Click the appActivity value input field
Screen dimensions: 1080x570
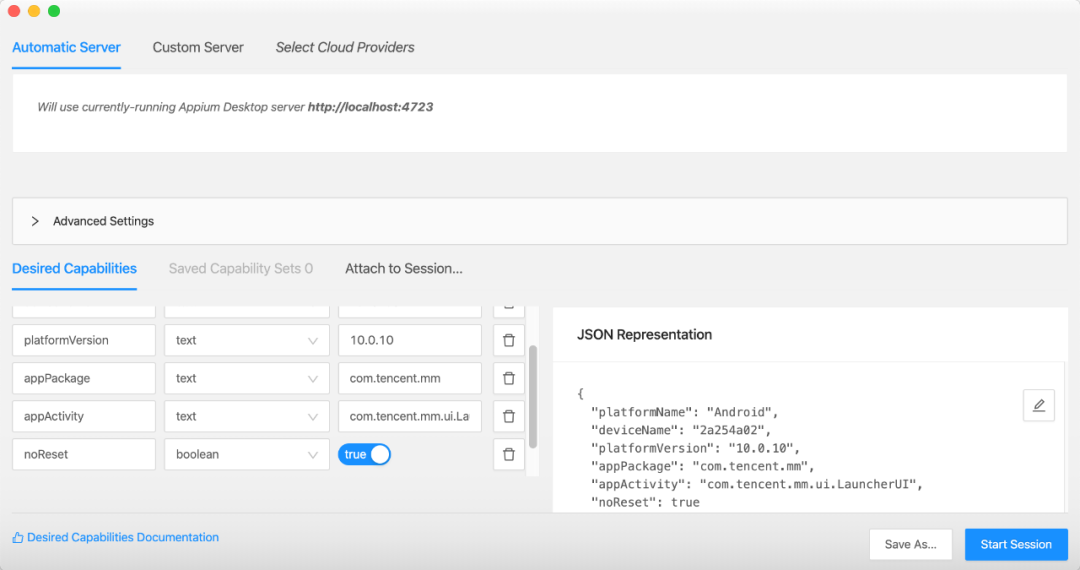pyautogui.click(x=410, y=416)
